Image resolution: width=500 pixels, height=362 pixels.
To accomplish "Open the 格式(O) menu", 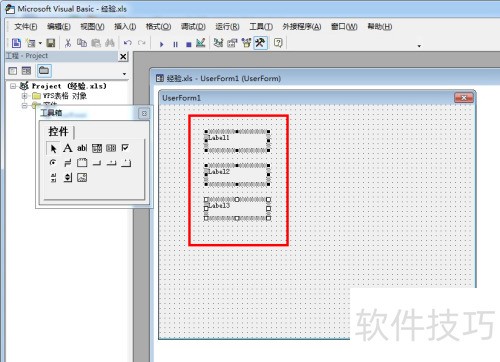I will click(158, 27).
